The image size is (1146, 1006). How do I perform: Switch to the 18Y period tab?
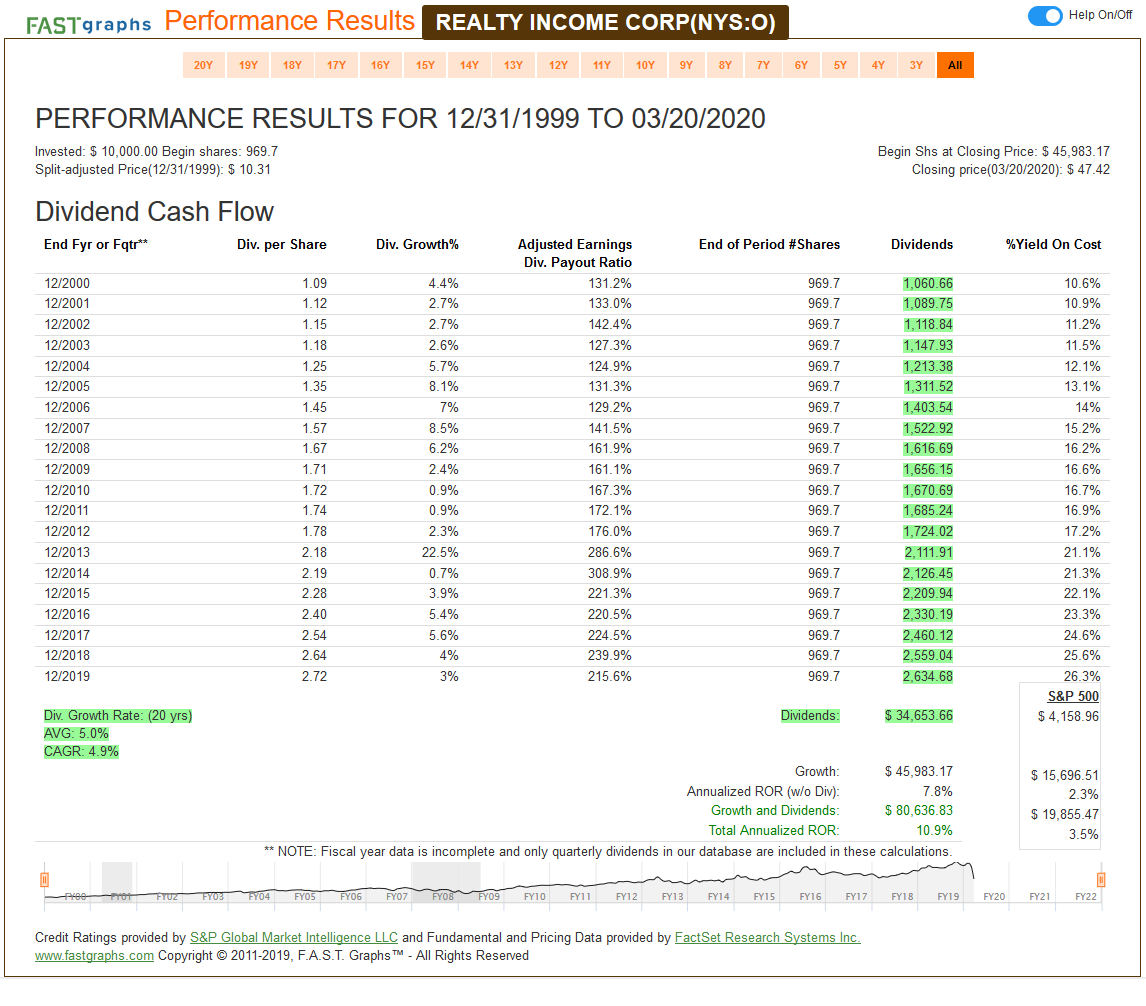(x=292, y=65)
